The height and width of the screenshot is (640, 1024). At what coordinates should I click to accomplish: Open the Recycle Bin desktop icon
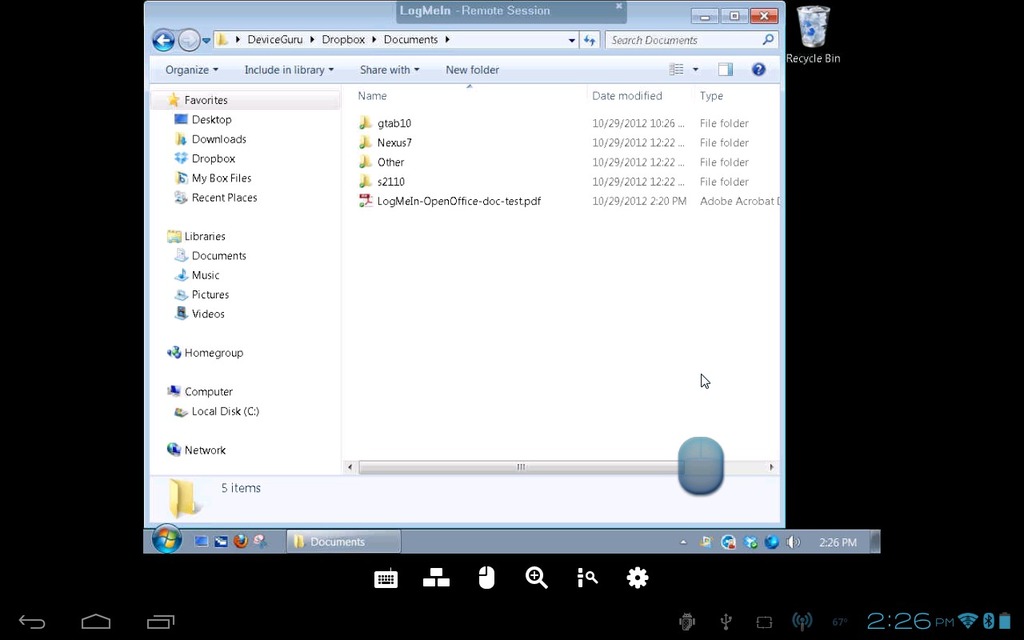(x=813, y=35)
